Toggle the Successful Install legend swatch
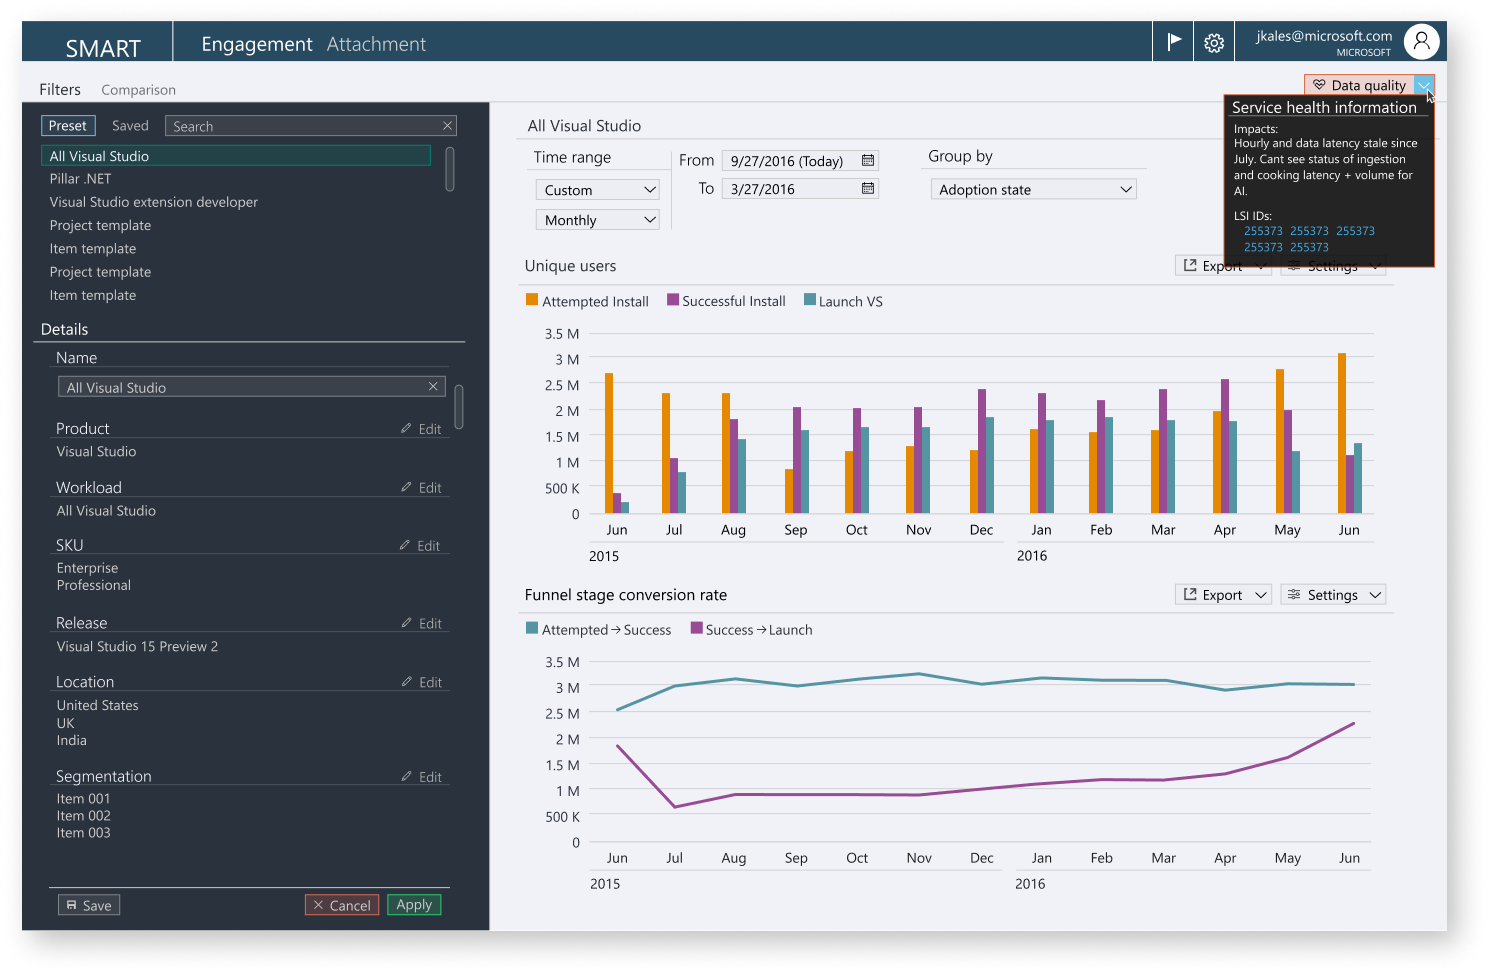 [673, 300]
